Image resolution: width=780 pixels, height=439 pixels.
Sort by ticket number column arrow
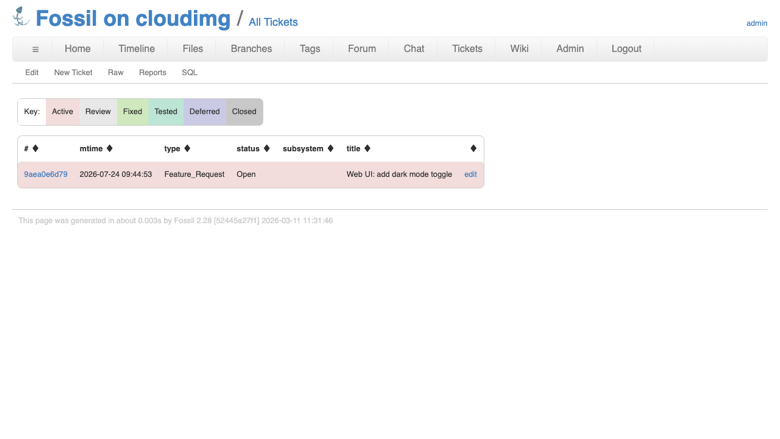(35, 148)
